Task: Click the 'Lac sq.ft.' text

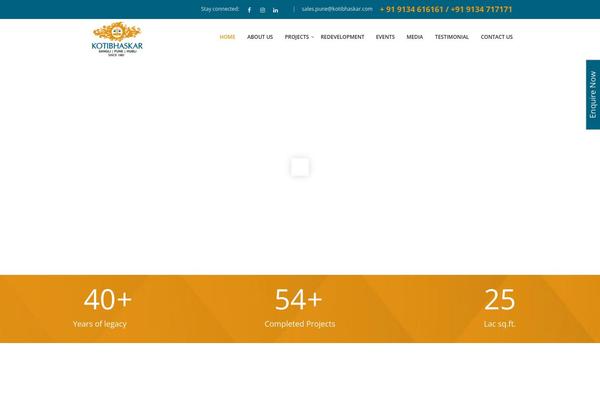Action: (x=500, y=324)
